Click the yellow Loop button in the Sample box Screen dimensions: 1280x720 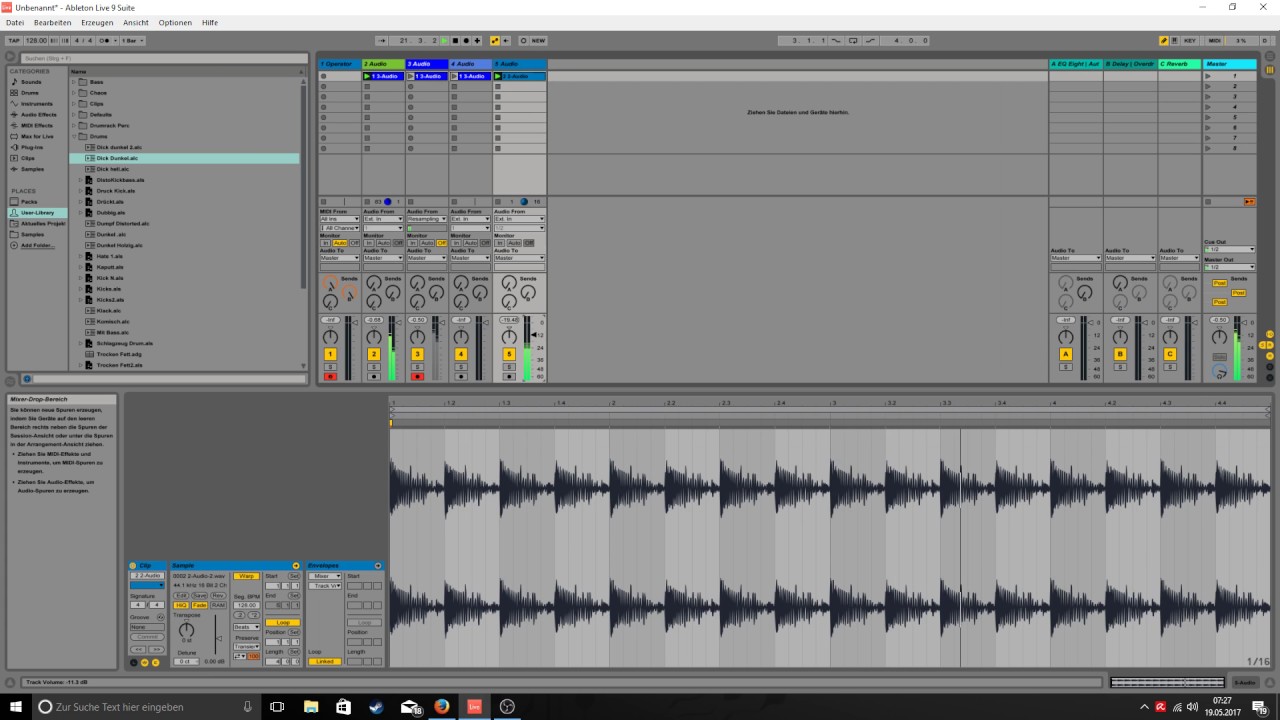(283, 623)
